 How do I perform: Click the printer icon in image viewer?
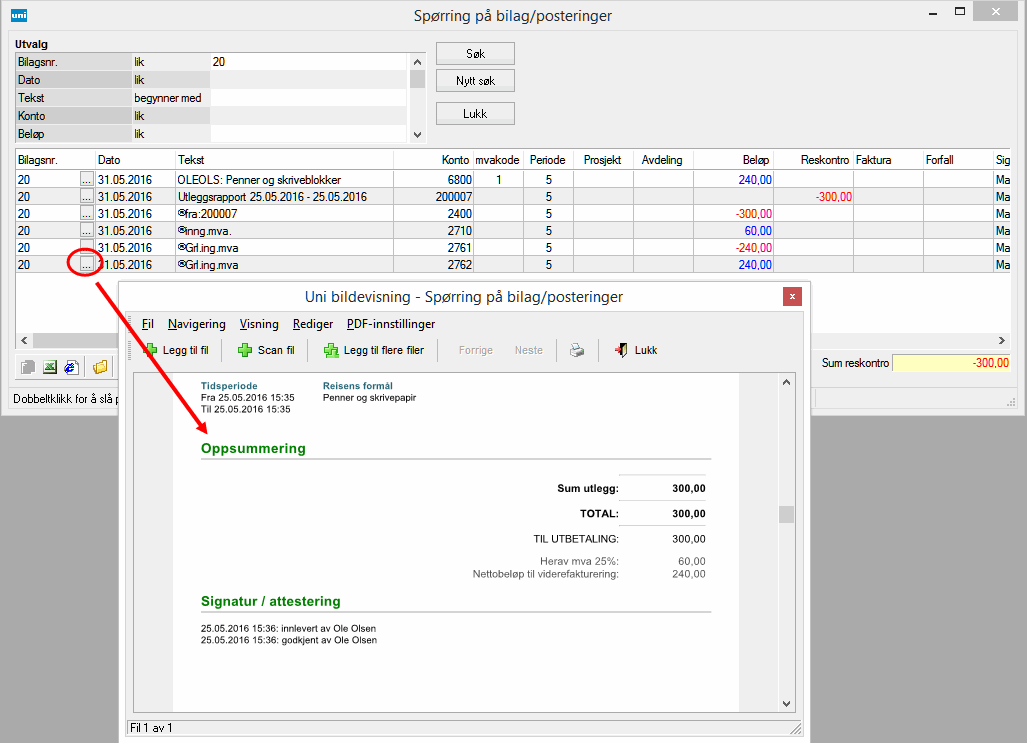(x=577, y=350)
